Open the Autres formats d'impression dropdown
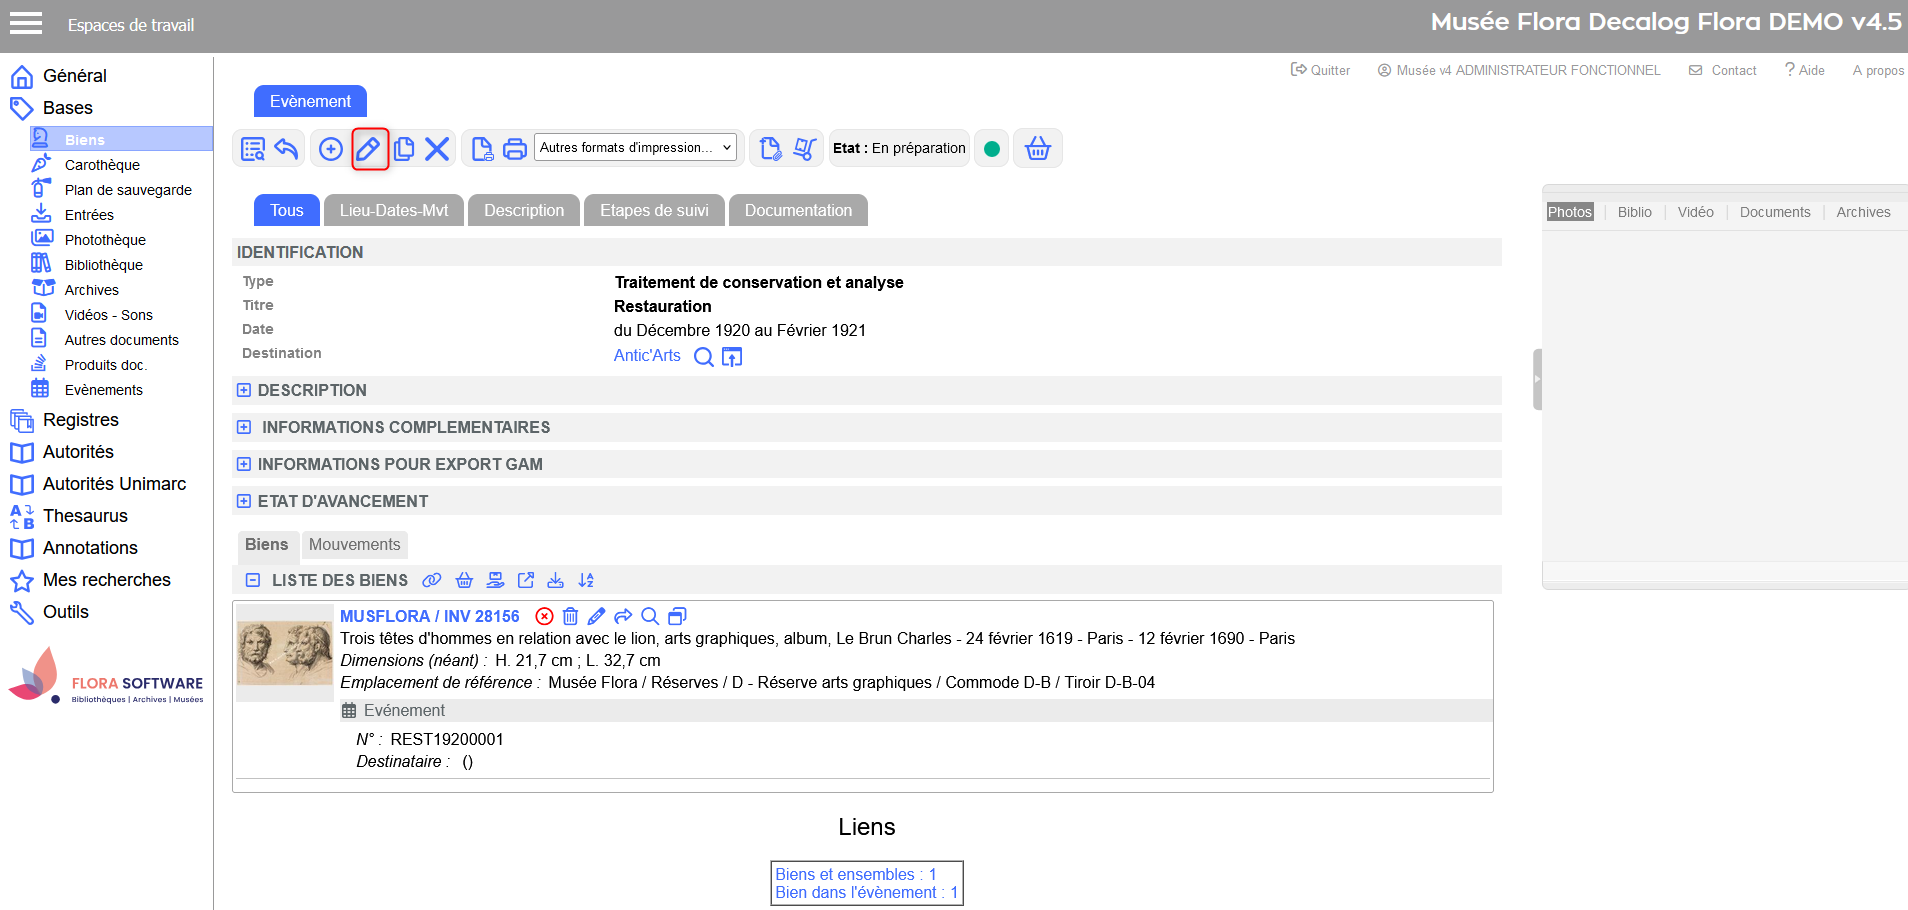The width and height of the screenshot is (1908, 910). (636, 148)
